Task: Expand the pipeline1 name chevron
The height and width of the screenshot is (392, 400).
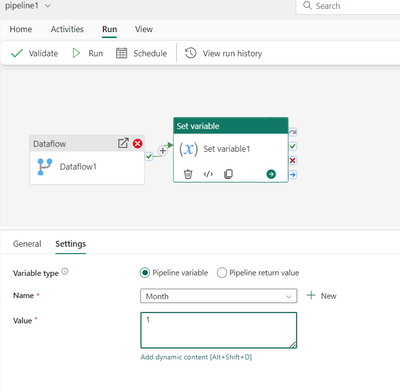Action: pos(48,6)
